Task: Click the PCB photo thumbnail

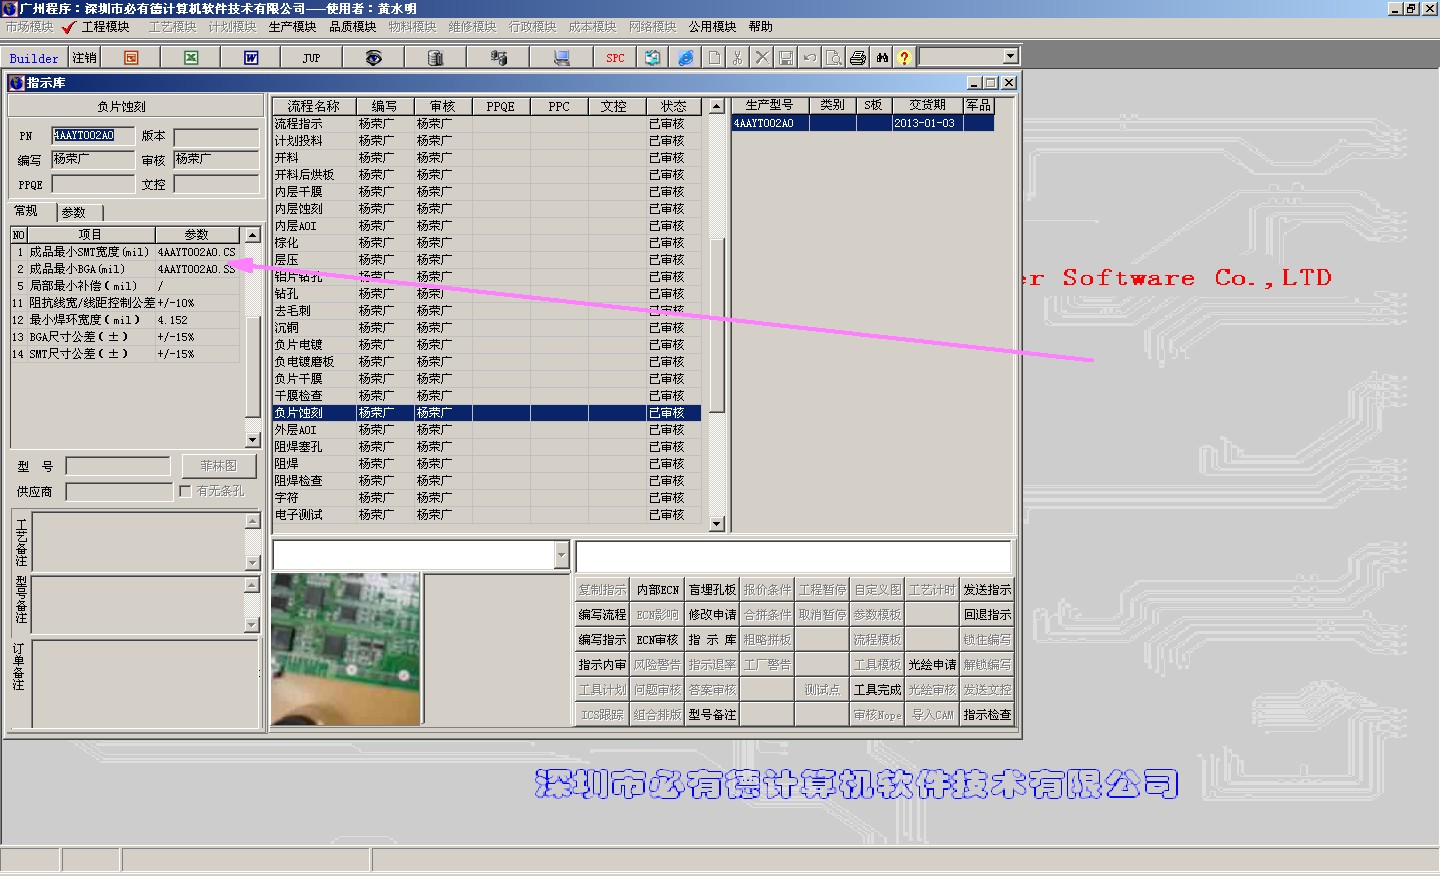Action: (x=346, y=649)
